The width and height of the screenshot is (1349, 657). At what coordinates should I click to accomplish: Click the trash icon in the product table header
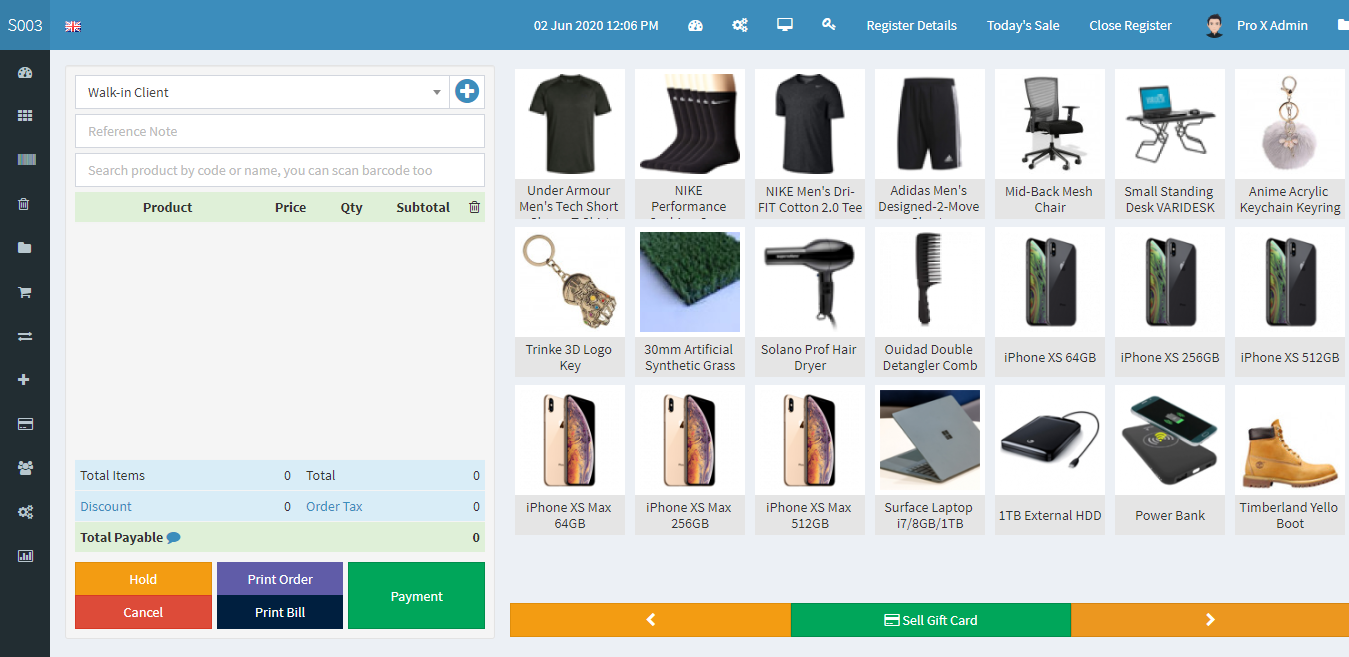[x=474, y=207]
